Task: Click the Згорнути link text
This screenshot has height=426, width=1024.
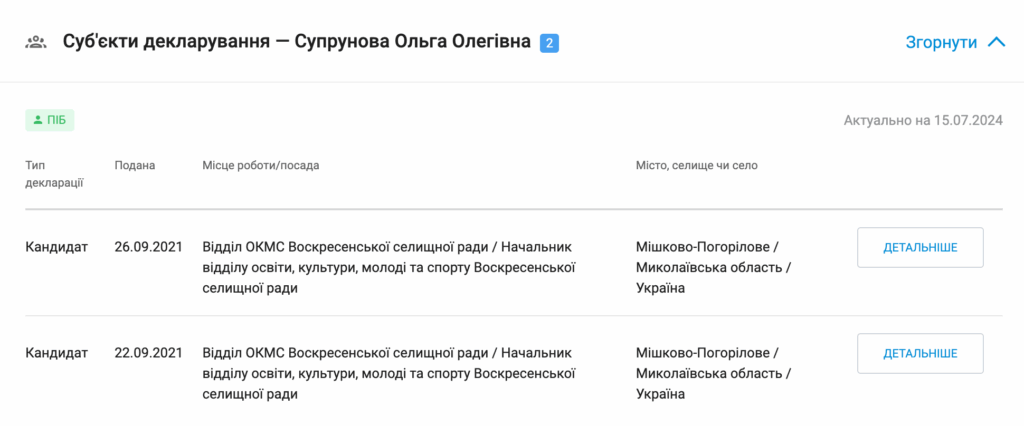Action: pyautogui.click(x=941, y=43)
